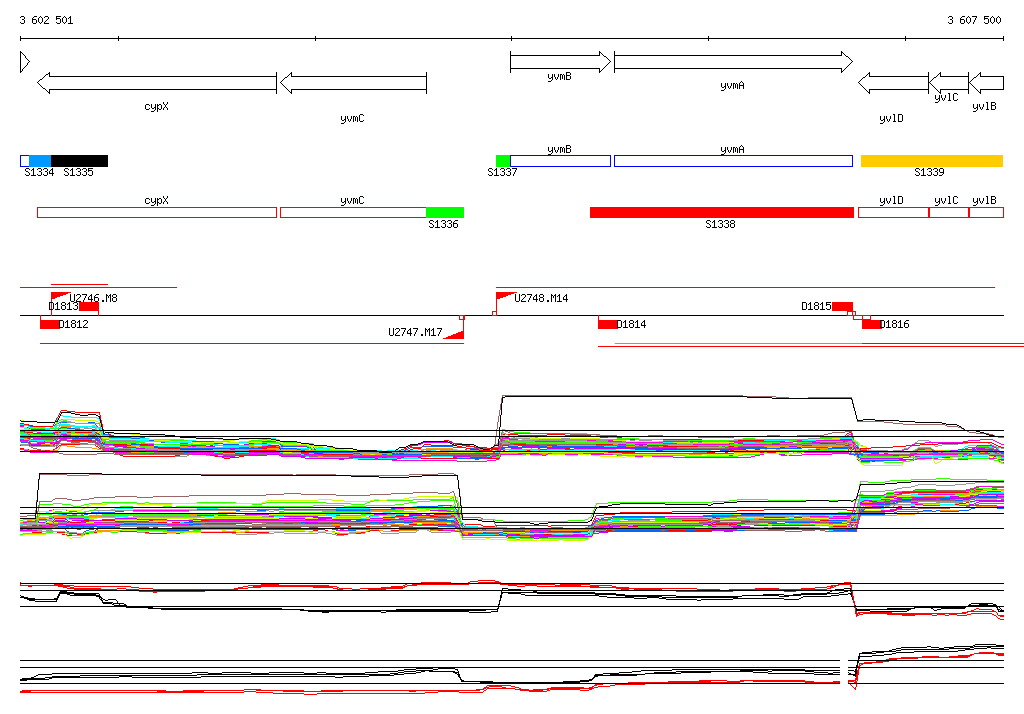The height and width of the screenshot is (714, 1024).
Task: Click the red-outlined yvlC box
Action: click(949, 212)
